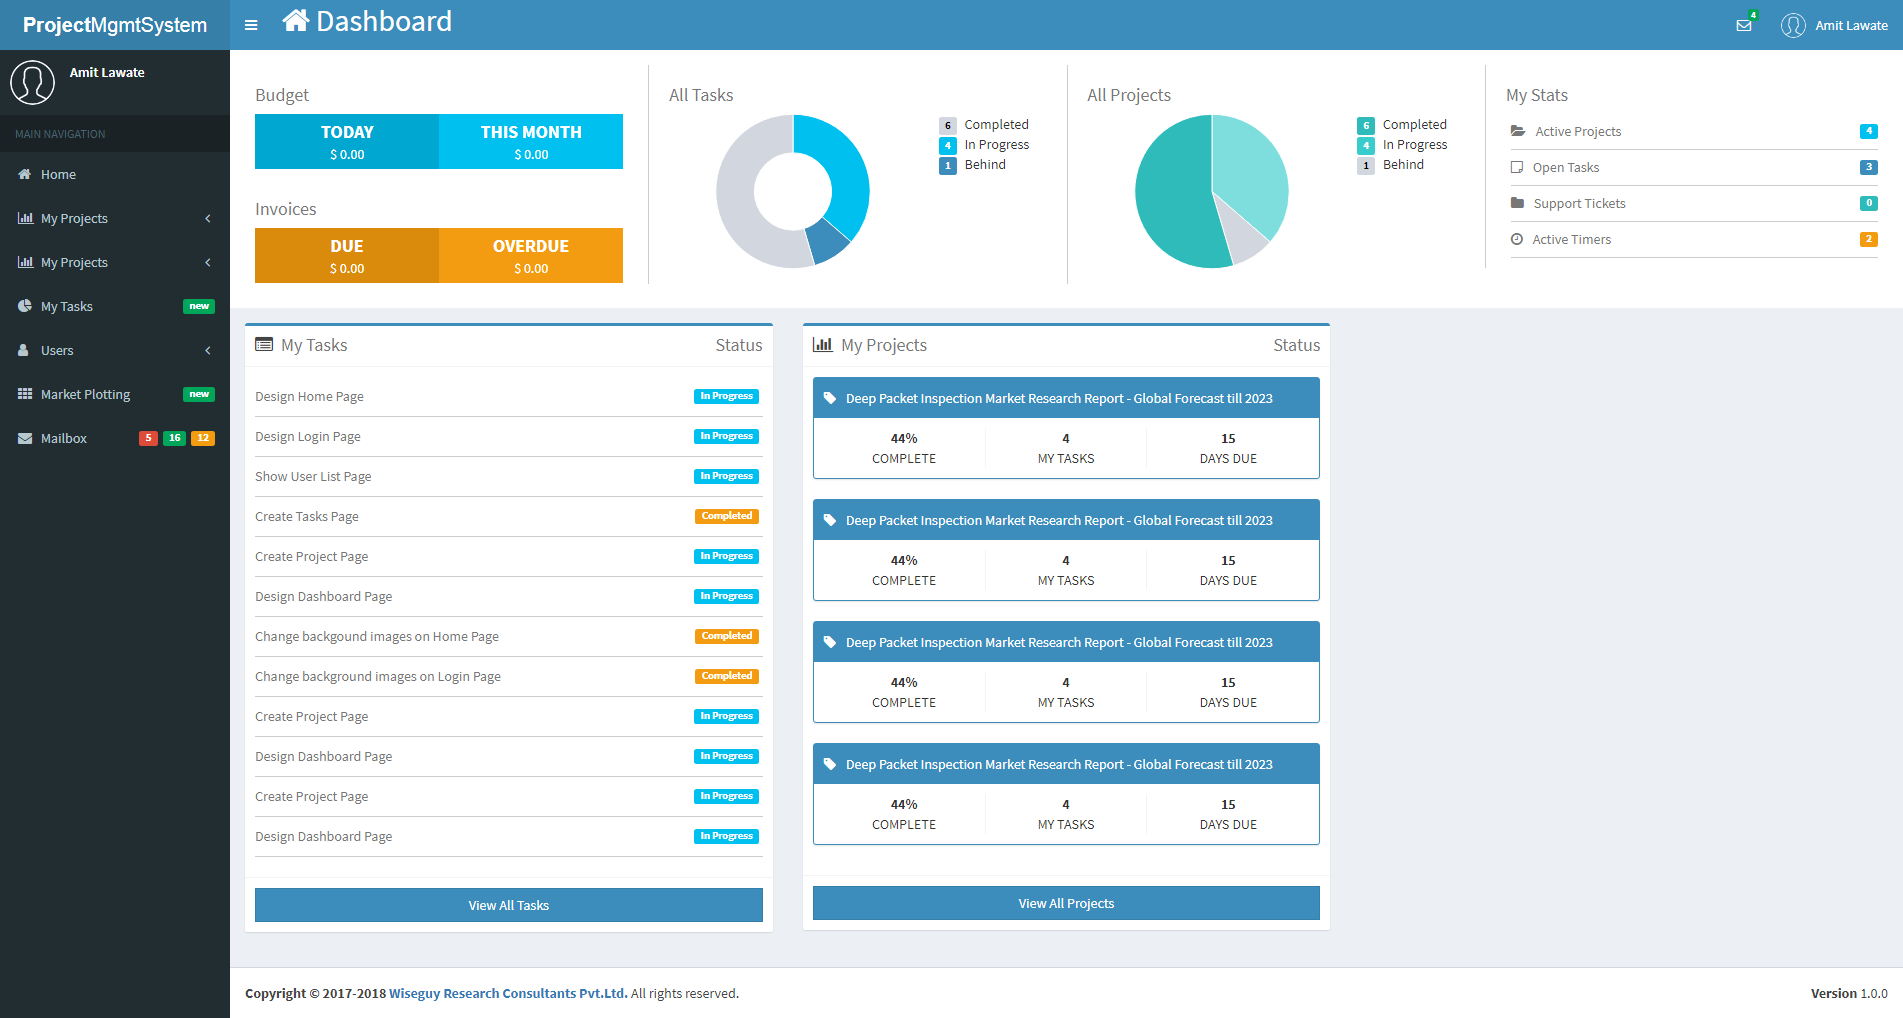1903x1018 pixels.
Task: Click the In Progress legend swatch under All Projects
Action: 1366,145
